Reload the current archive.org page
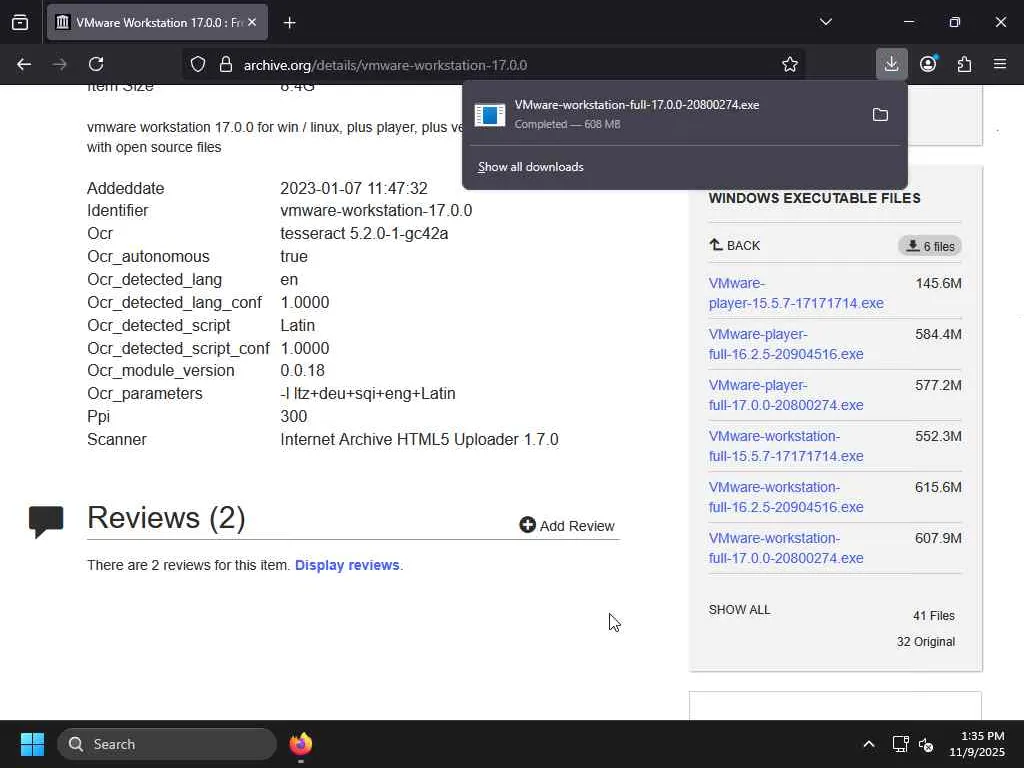This screenshot has height=768, width=1024. click(x=97, y=65)
